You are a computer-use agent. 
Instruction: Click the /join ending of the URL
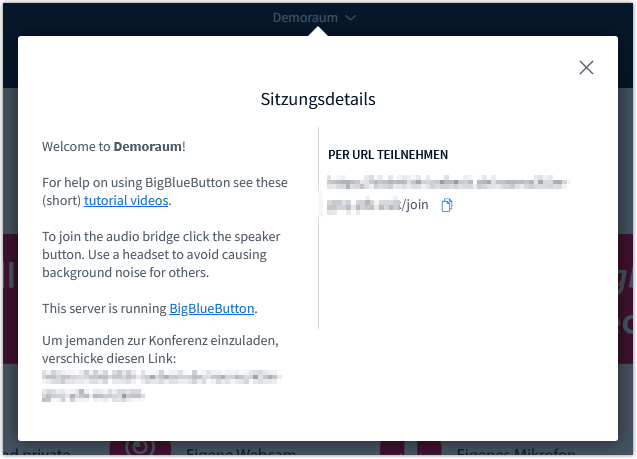(416, 205)
